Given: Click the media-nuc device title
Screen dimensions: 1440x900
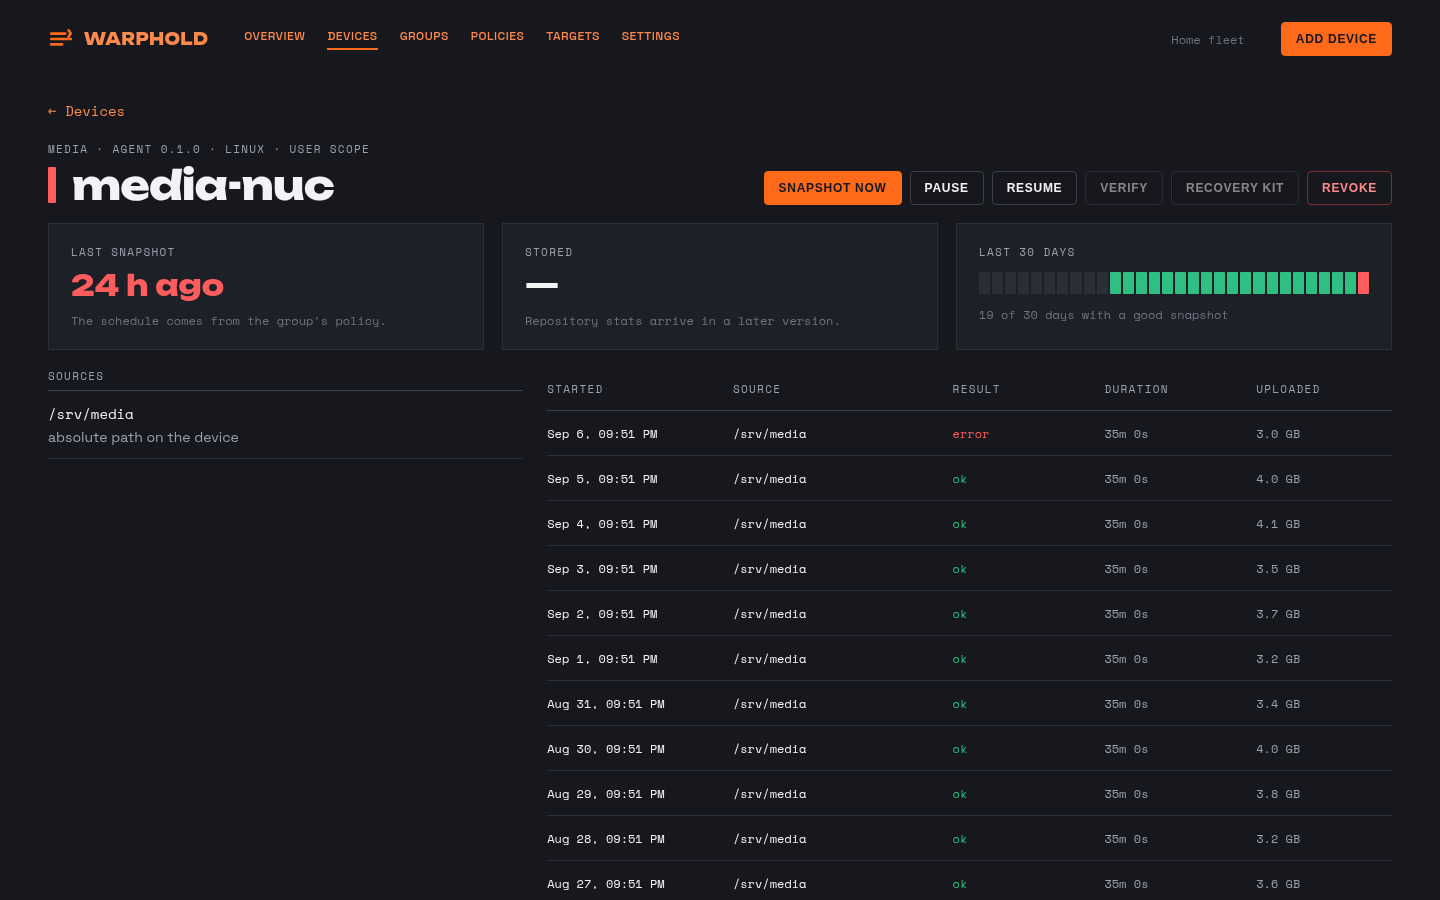Looking at the screenshot, I should point(203,185).
